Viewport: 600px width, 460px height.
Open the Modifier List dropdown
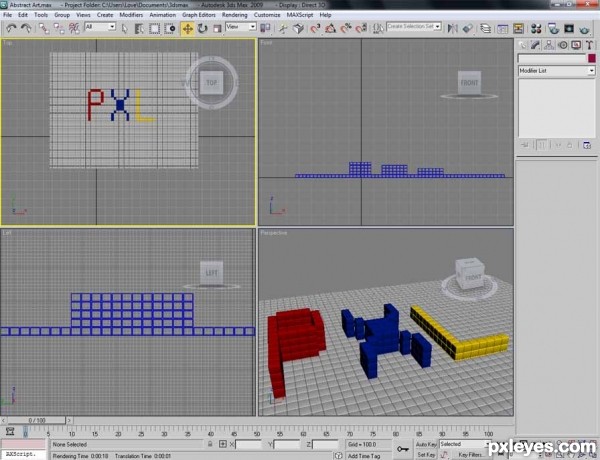[557, 71]
